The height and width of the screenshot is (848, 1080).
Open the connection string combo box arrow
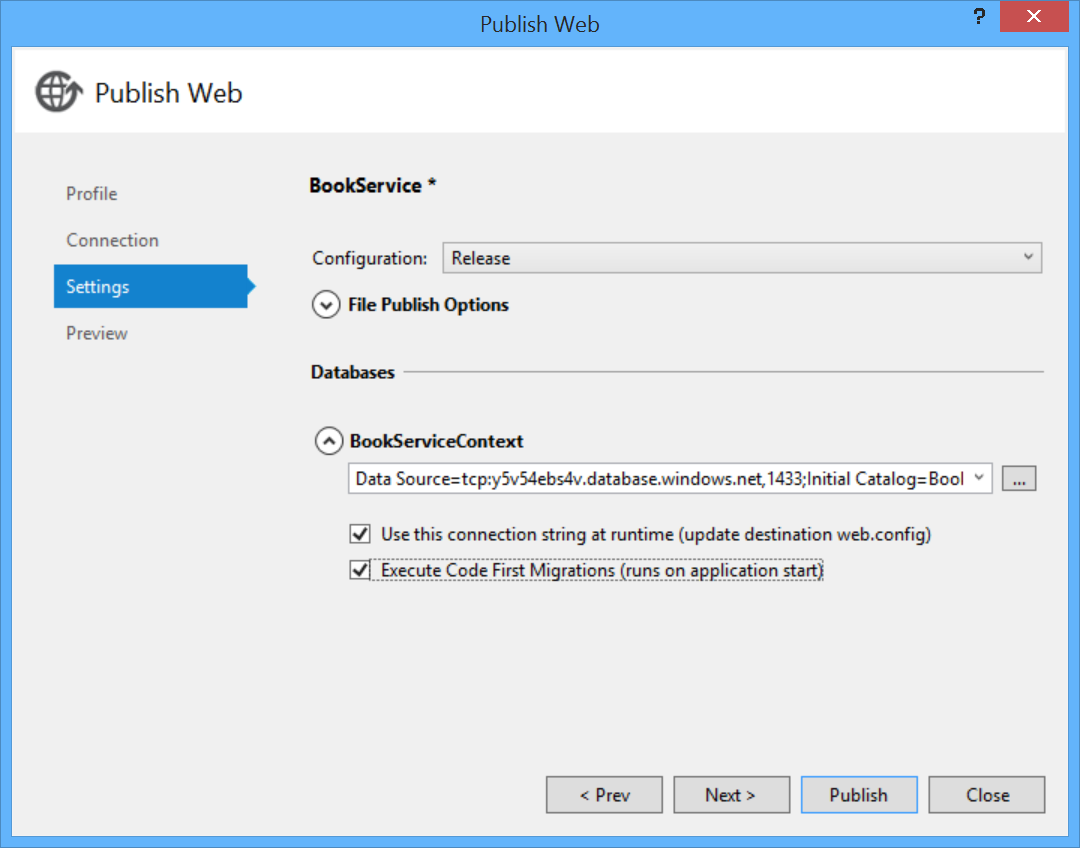pos(978,478)
